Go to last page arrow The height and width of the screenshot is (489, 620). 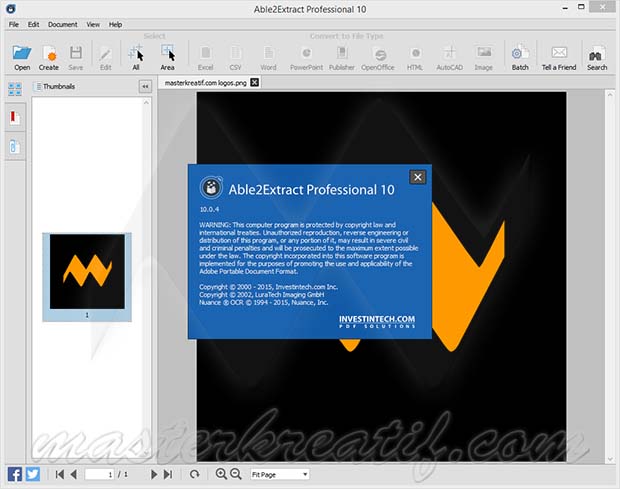pos(168,474)
